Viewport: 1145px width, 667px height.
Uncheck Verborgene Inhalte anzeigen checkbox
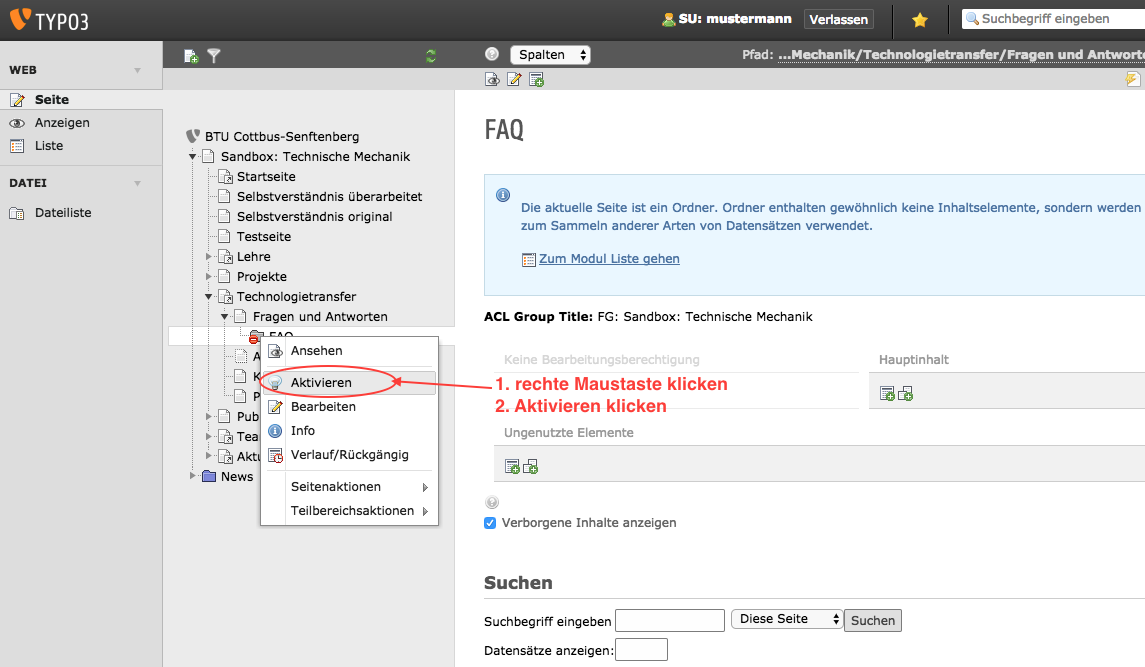point(490,523)
